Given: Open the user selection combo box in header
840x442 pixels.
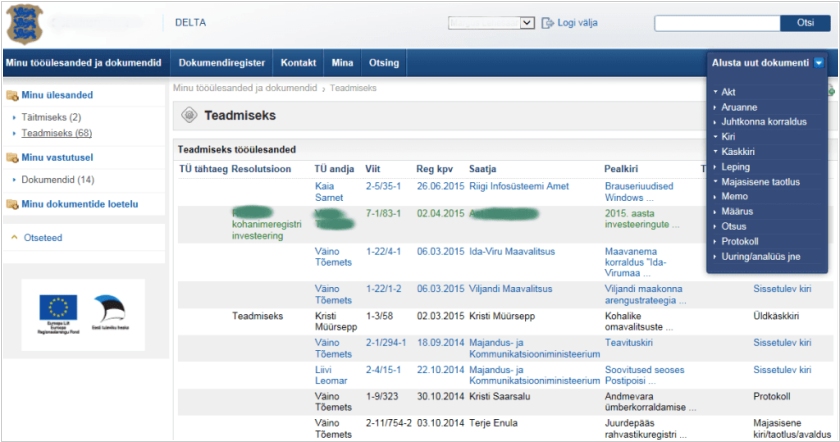Looking at the screenshot, I should pyautogui.click(x=491, y=23).
